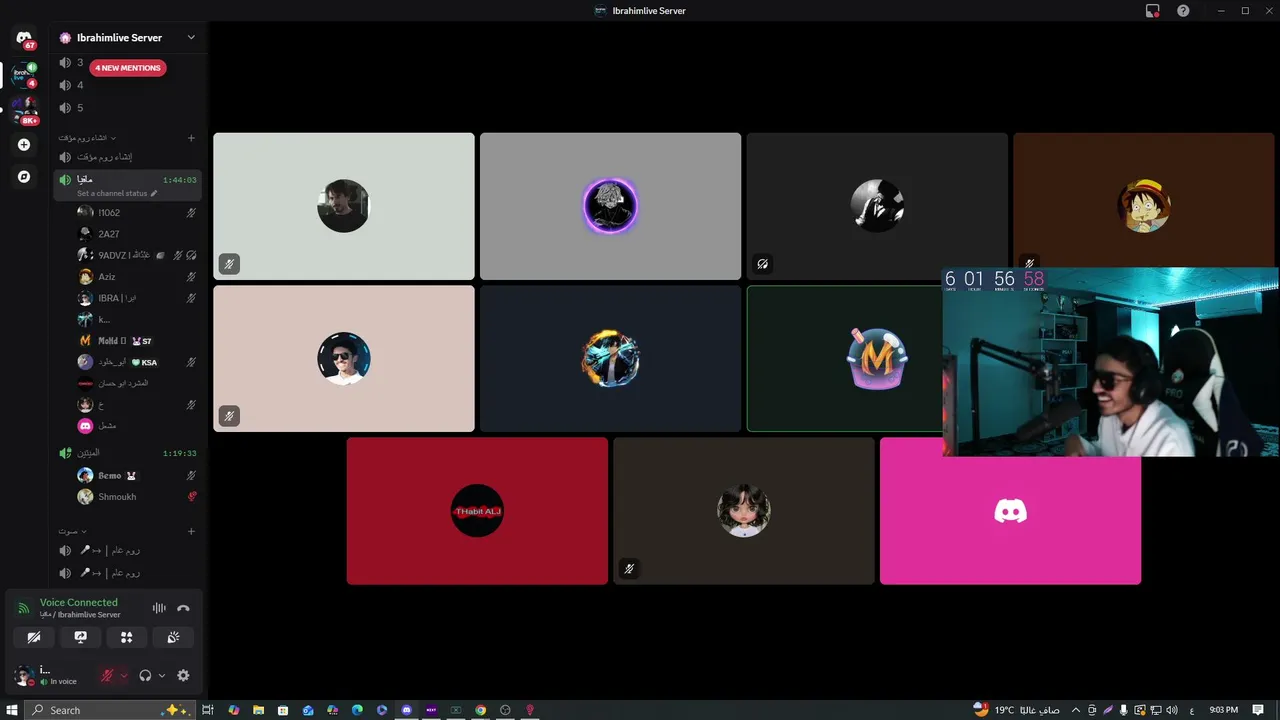Select the إنشاء روم مؤقت voice channel
Viewport: 1280px width, 720px height.
point(127,157)
